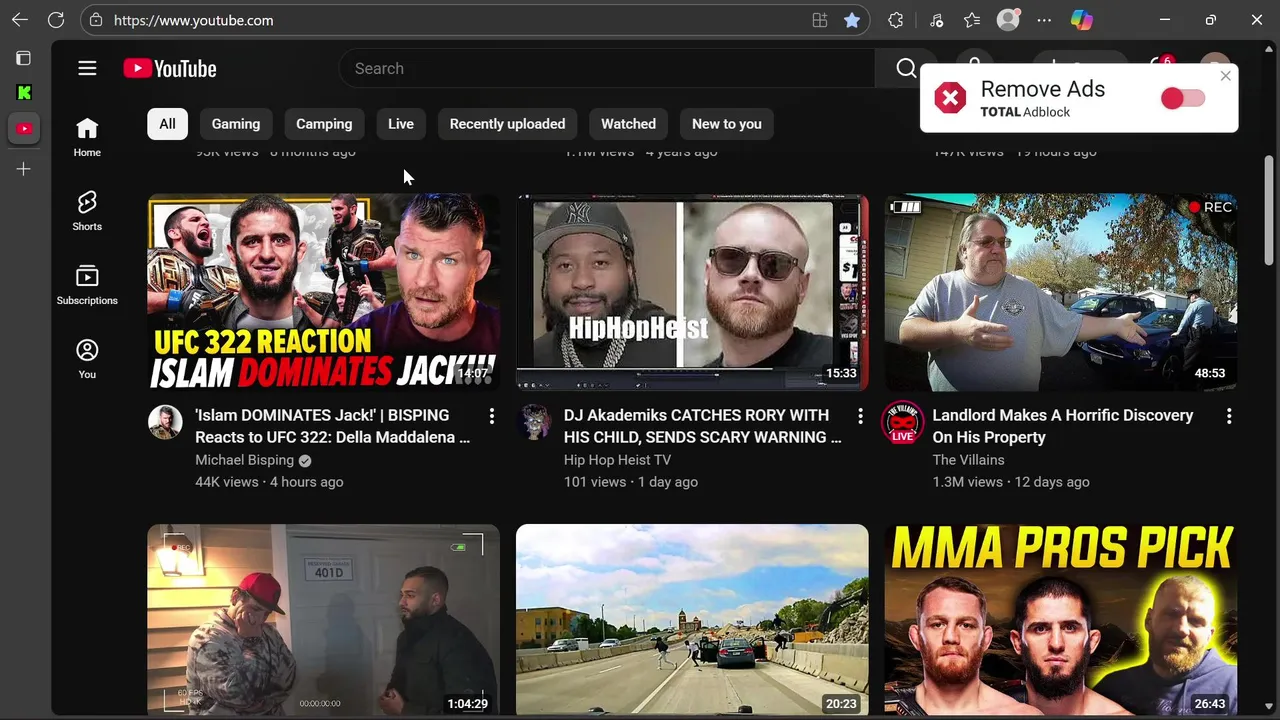Open tab actions icon in vertical tabs
1280x720 pixels.
click(23, 58)
